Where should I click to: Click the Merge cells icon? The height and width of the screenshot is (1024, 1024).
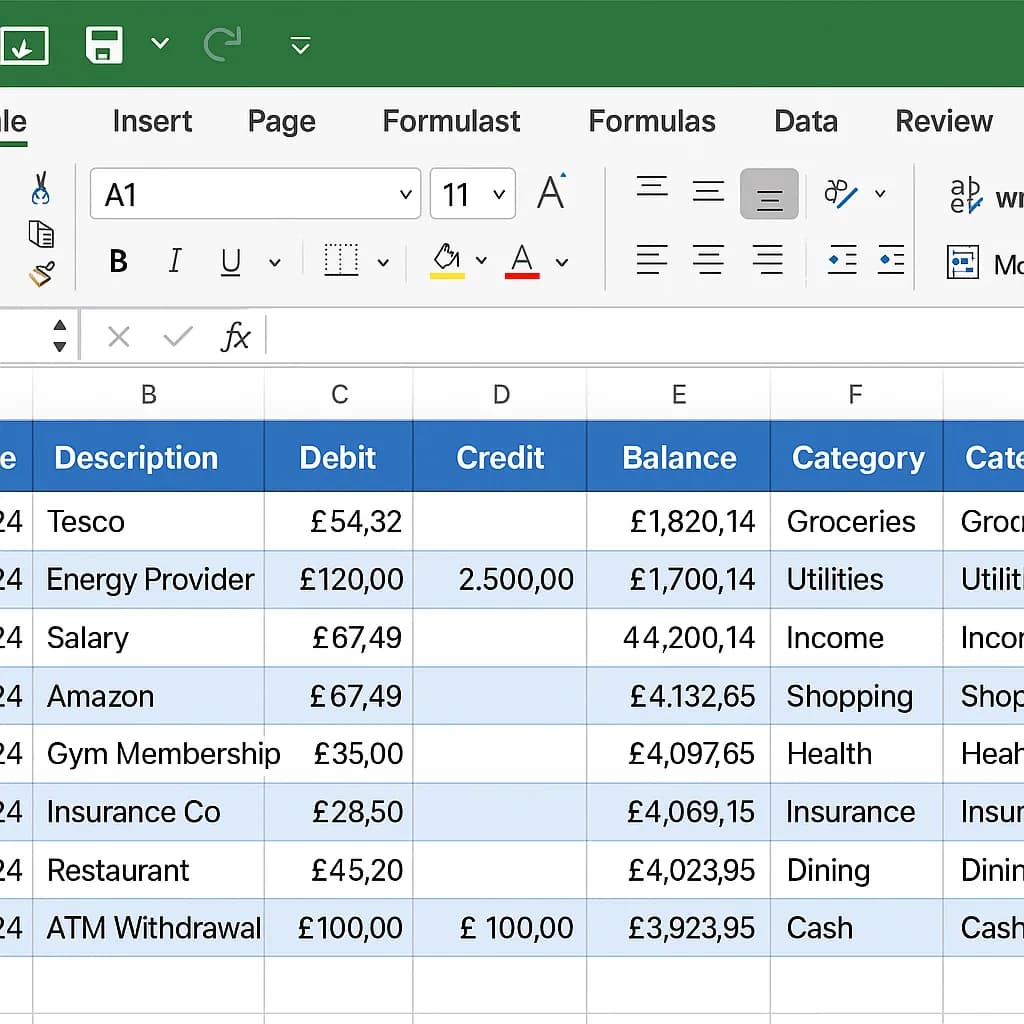(x=963, y=263)
